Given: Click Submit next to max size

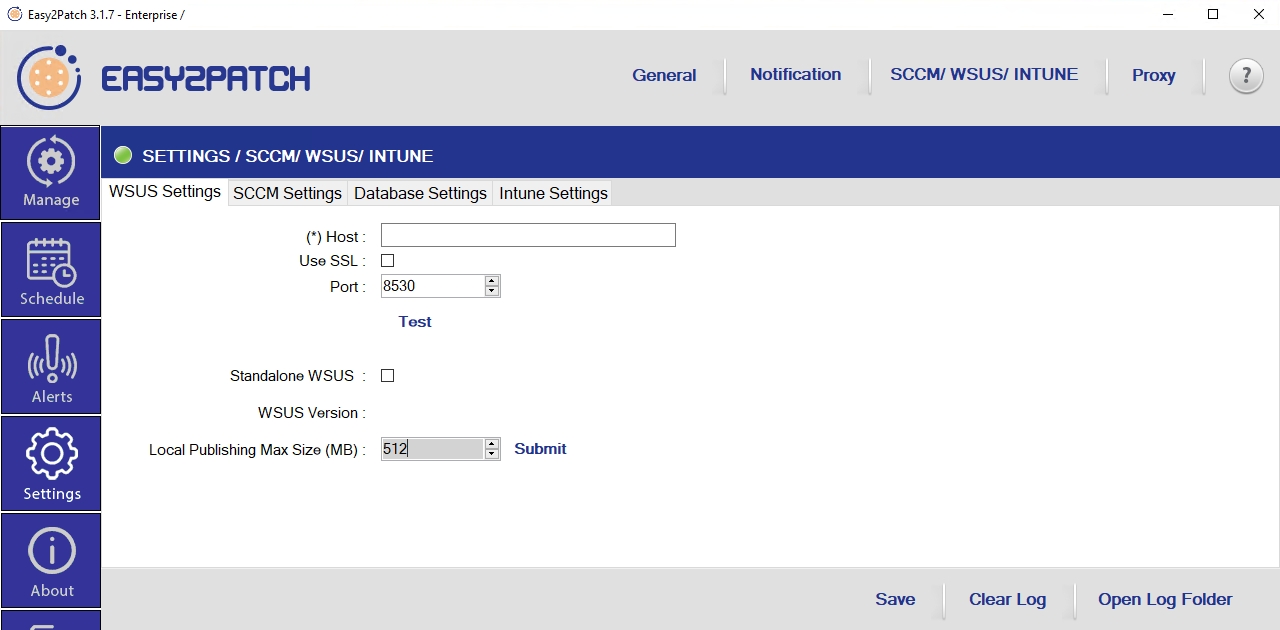Looking at the screenshot, I should coord(540,449).
